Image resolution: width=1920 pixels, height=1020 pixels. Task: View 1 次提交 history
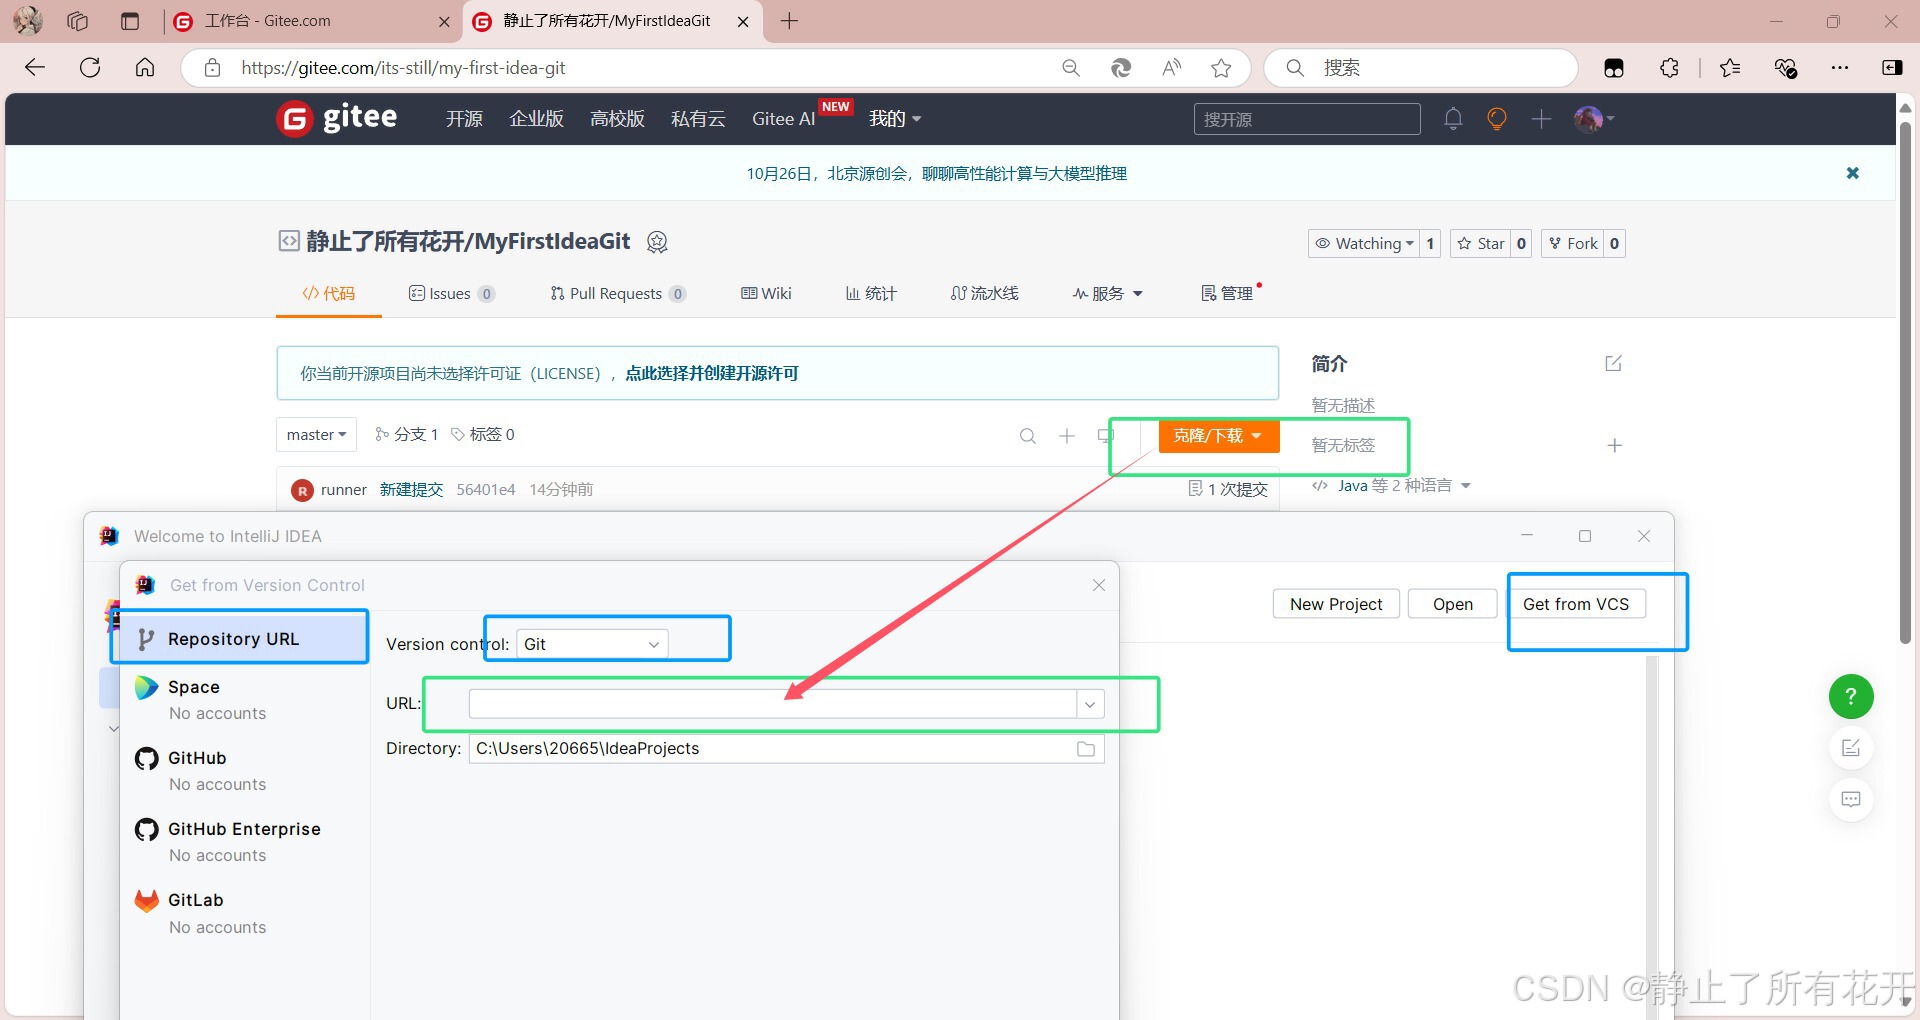coord(1228,489)
